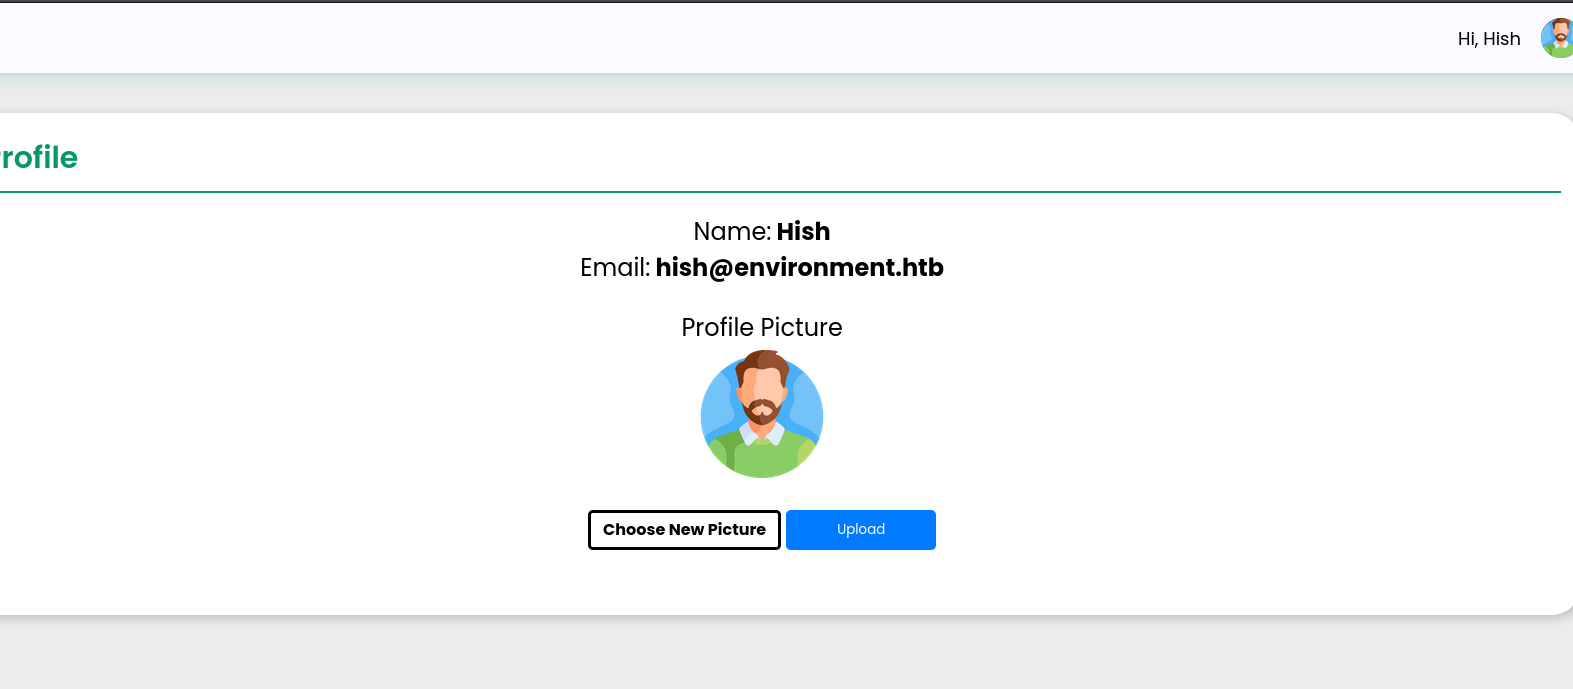The width and height of the screenshot is (1573, 689).
Task: Click the blue Upload button
Action: pyautogui.click(x=860, y=530)
